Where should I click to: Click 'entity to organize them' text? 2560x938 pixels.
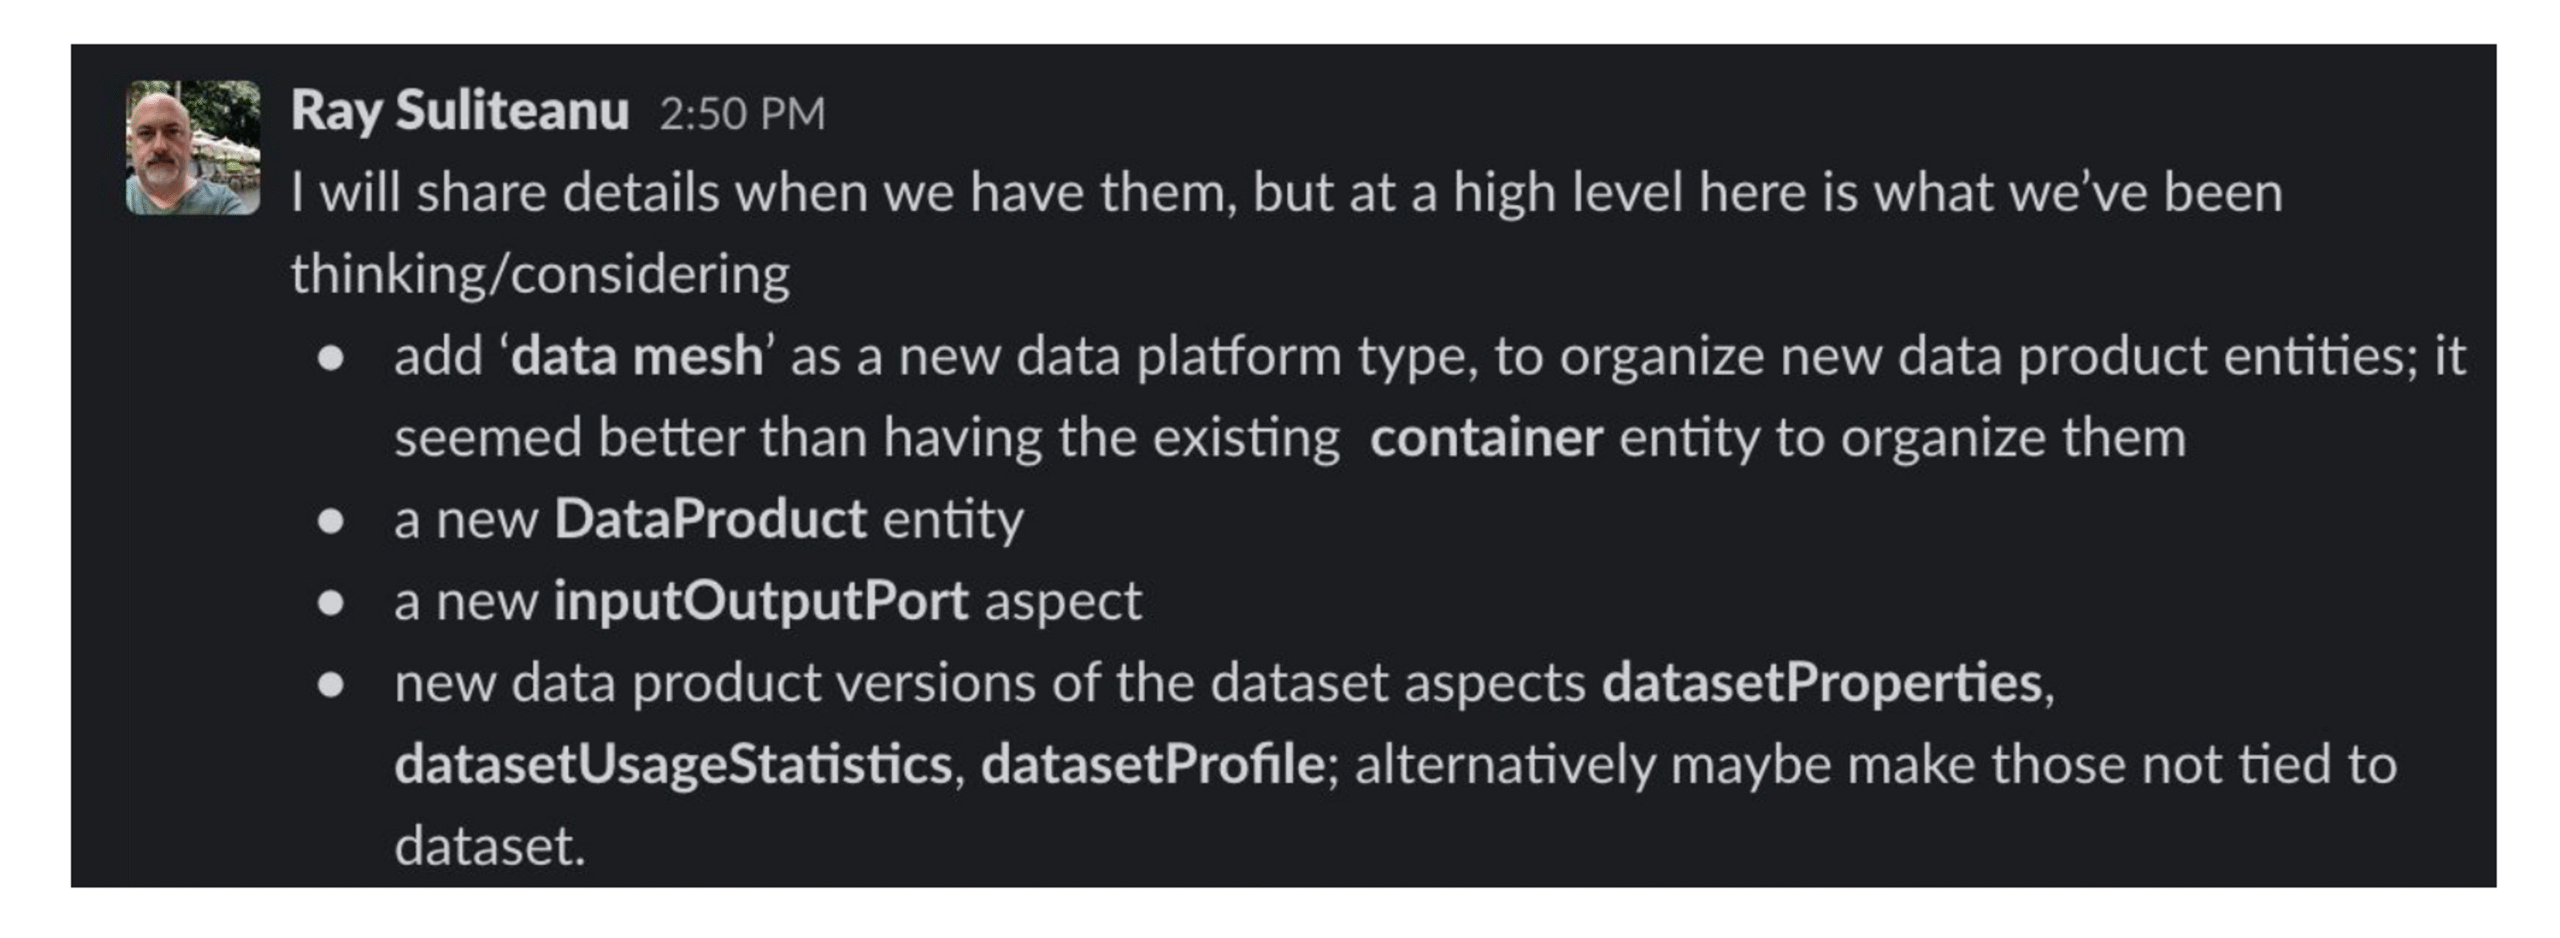[1902, 439]
